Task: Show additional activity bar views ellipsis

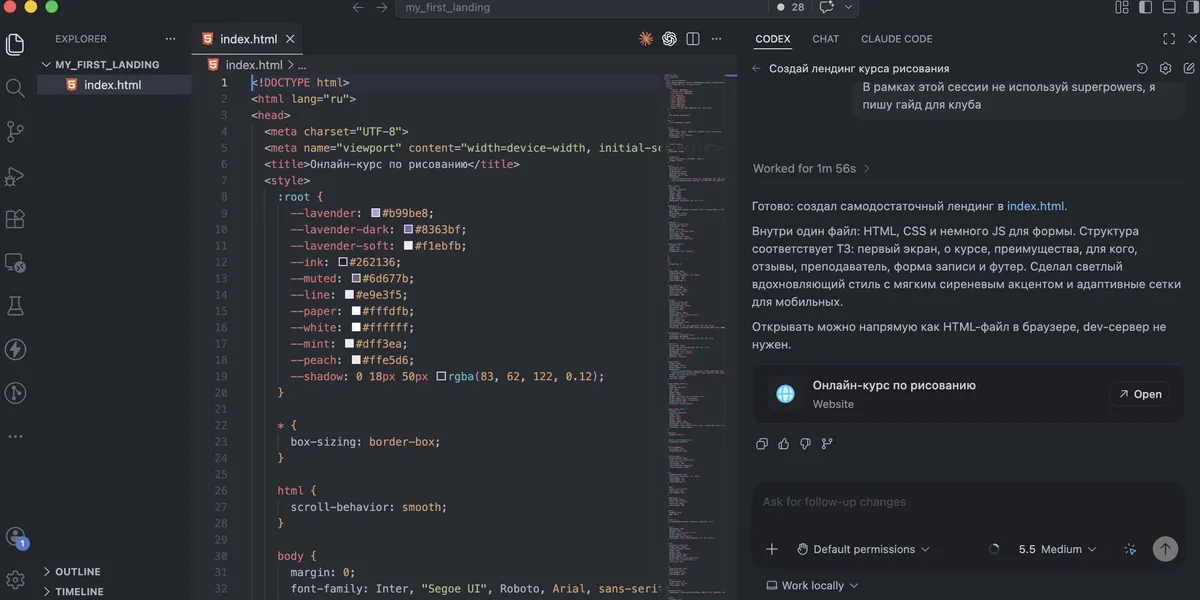Action: pyautogui.click(x=15, y=436)
